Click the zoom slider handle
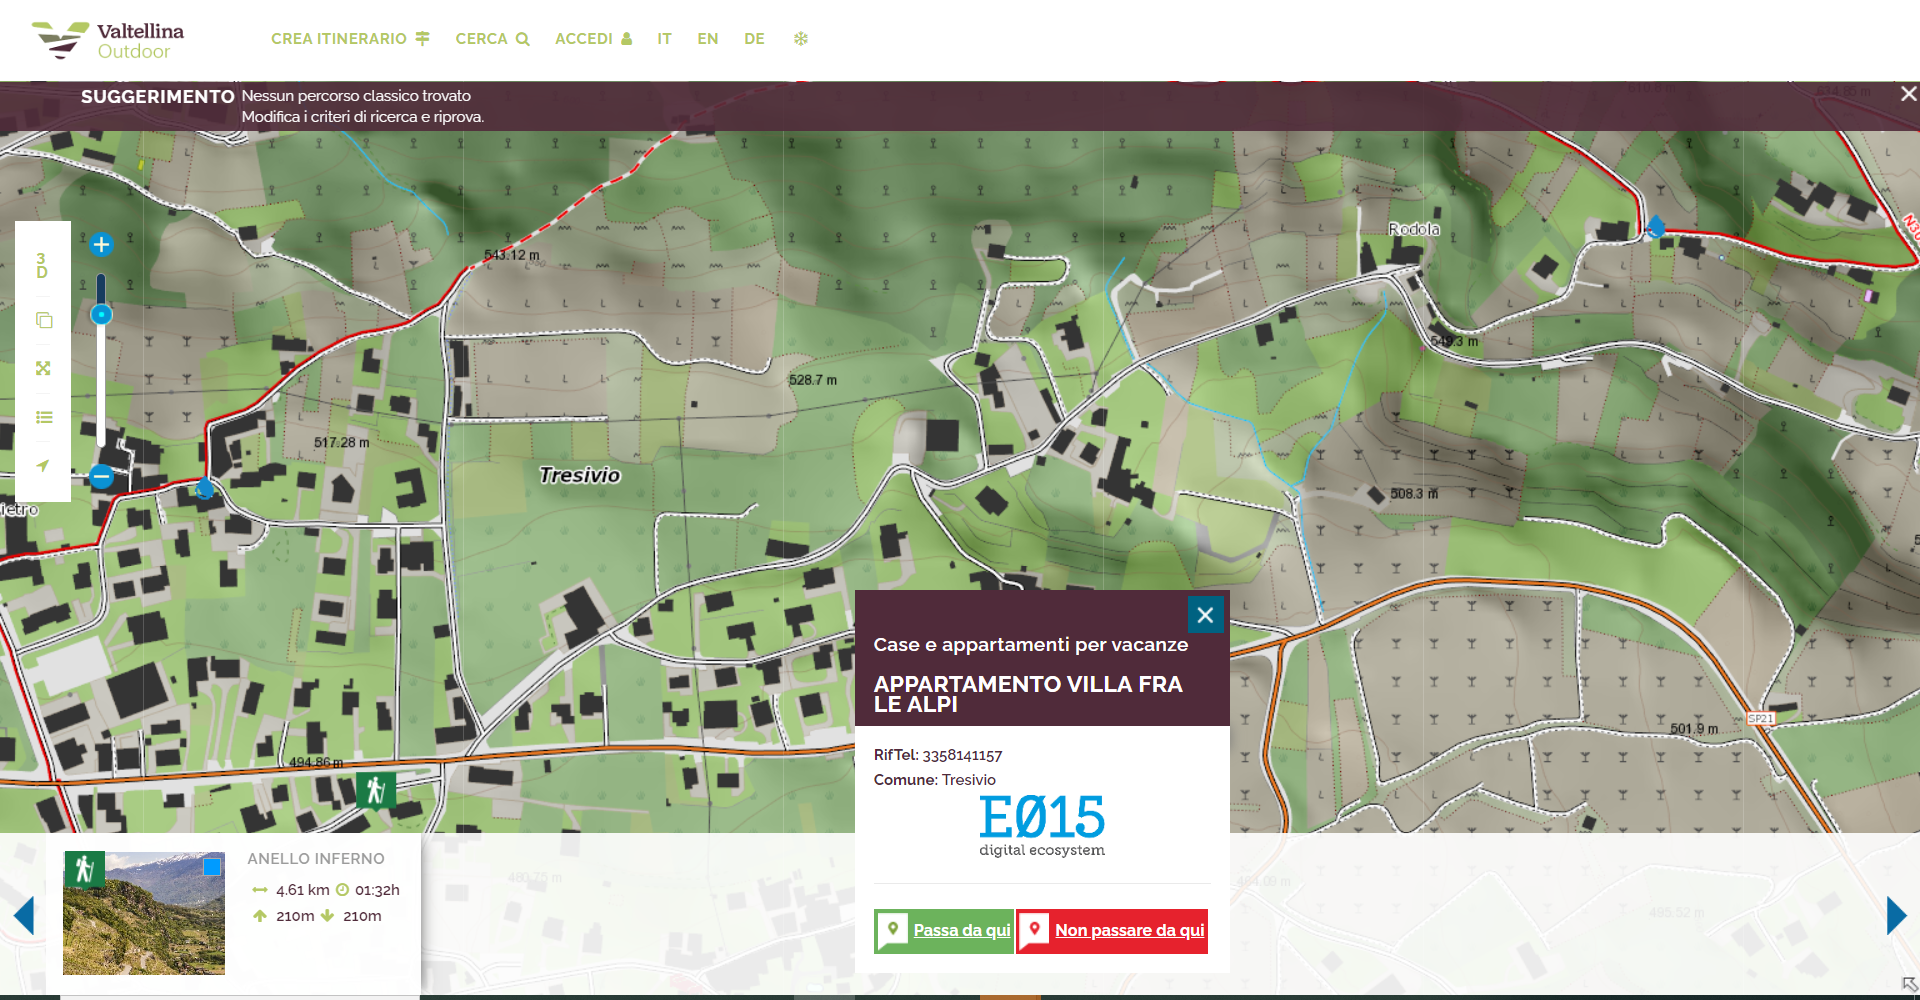Screen dimensions: 1920x1000 pyautogui.click(x=101, y=315)
